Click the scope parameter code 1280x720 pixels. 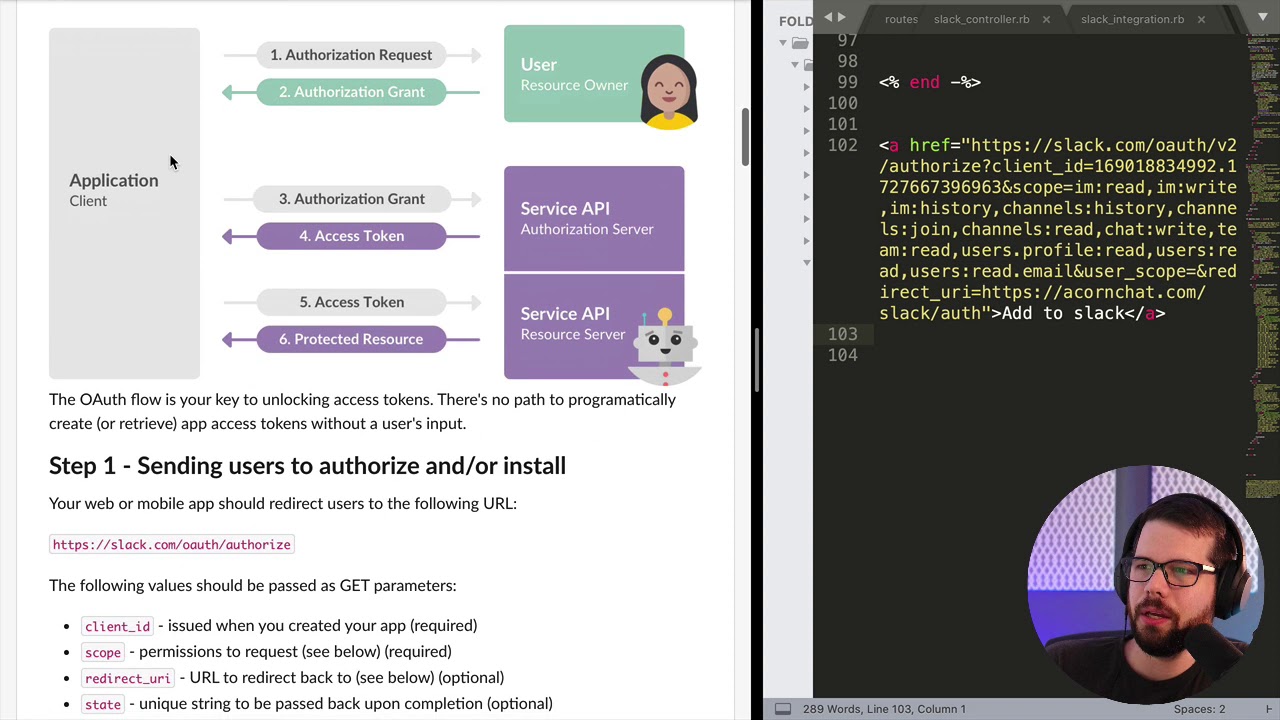click(102, 653)
